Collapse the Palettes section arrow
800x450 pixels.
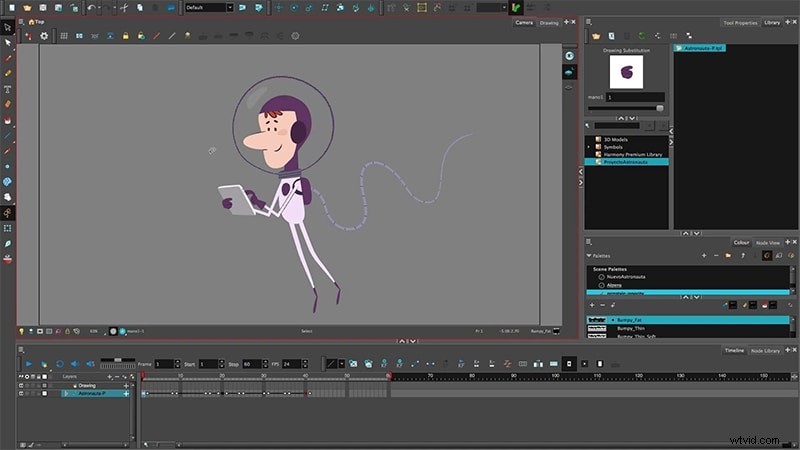590,256
